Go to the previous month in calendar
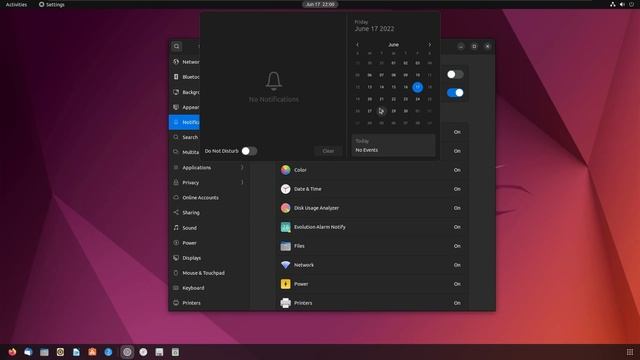The width and height of the screenshot is (640, 360). tap(358, 44)
